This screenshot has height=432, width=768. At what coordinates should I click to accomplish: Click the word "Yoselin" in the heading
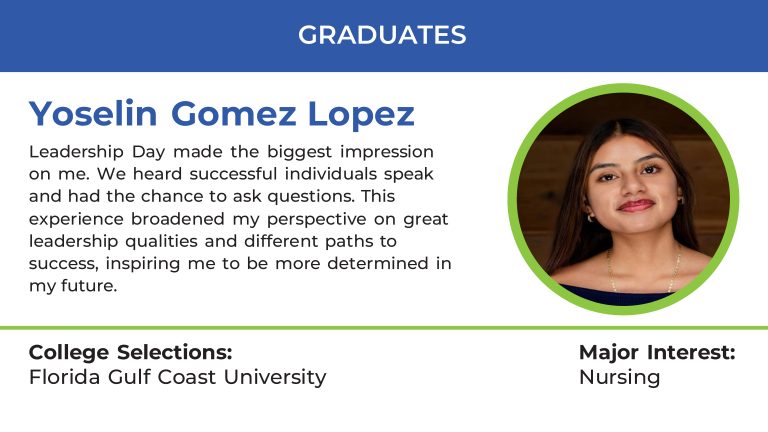[x=93, y=114]
